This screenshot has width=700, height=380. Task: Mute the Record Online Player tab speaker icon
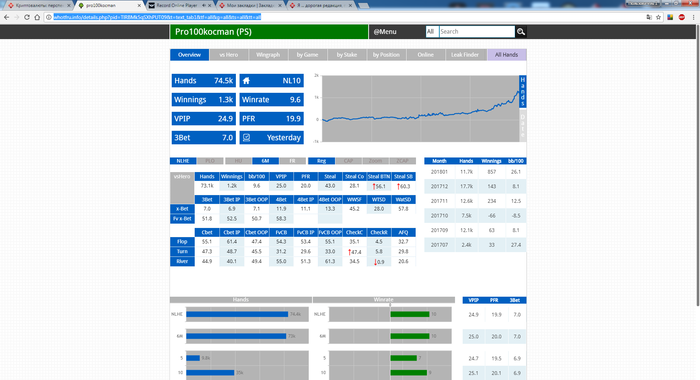204,5
